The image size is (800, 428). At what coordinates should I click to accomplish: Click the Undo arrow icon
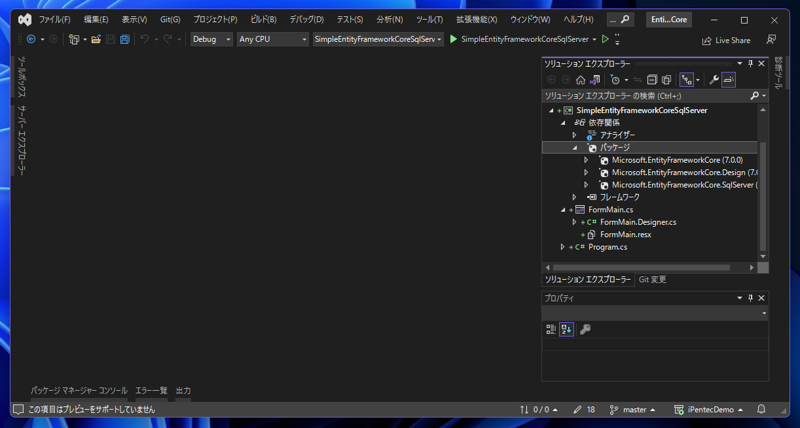(145, 39)
